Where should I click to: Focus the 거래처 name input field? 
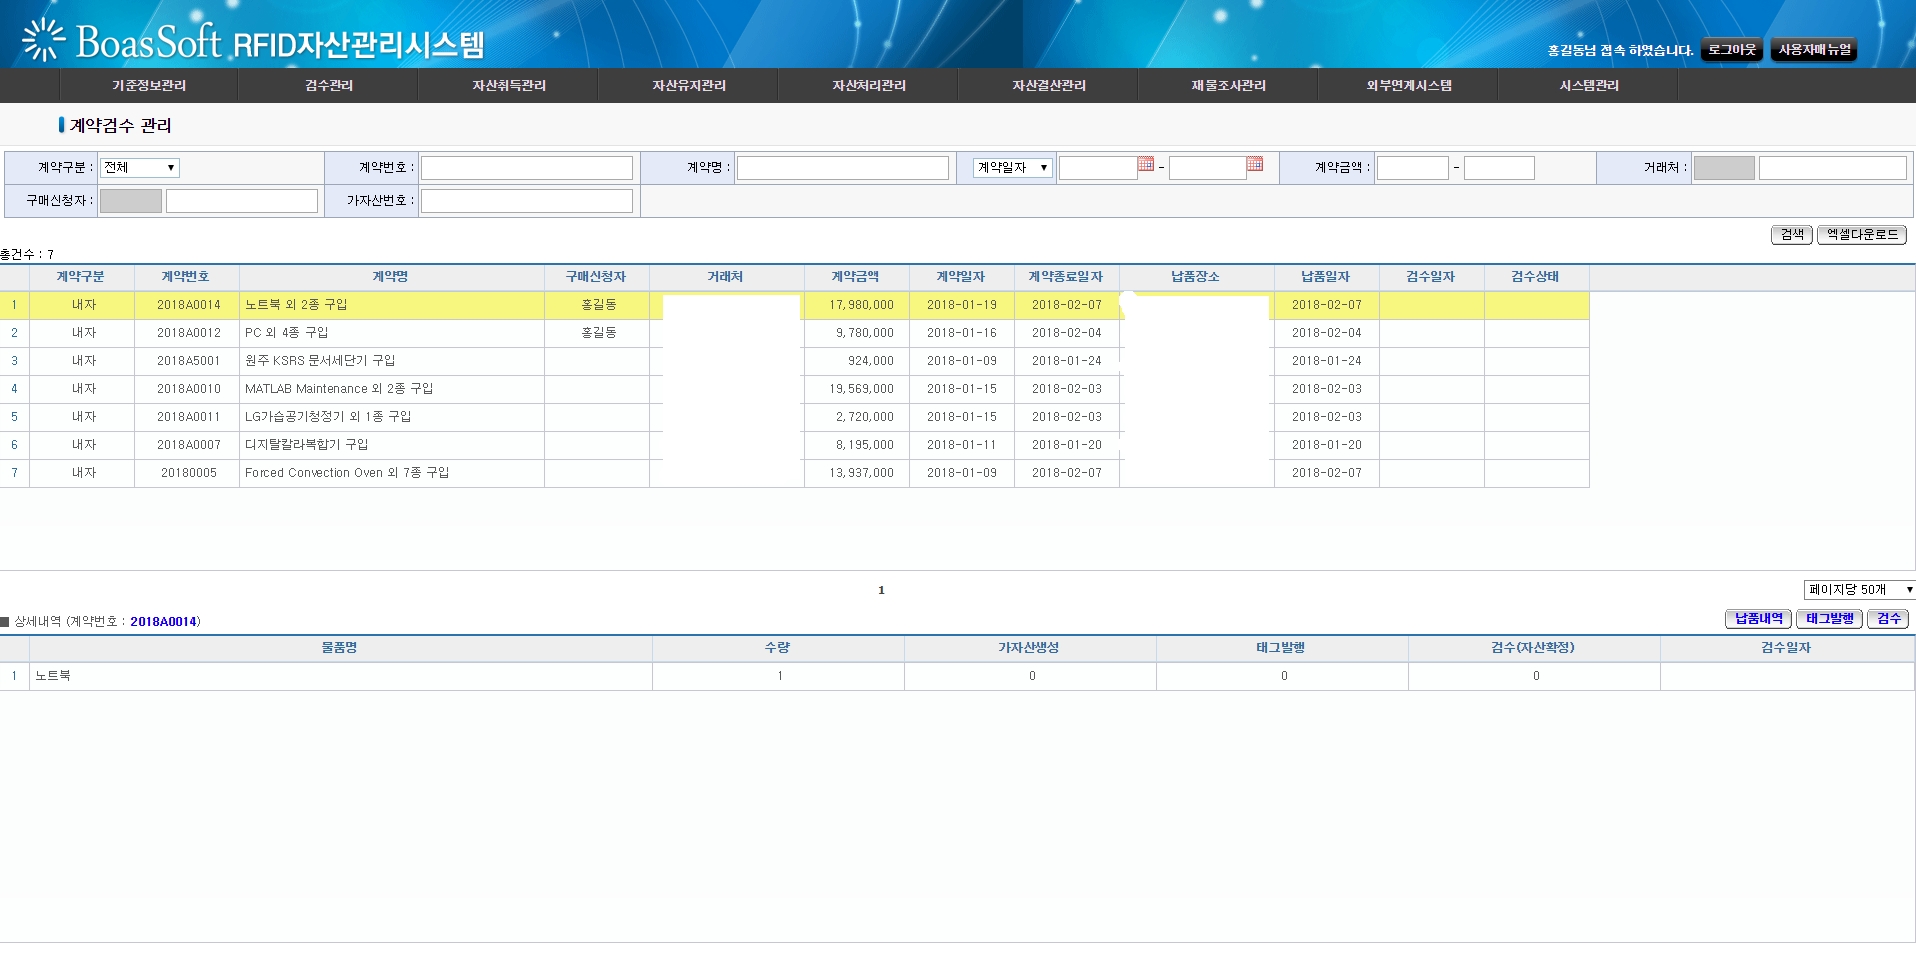1833,168
